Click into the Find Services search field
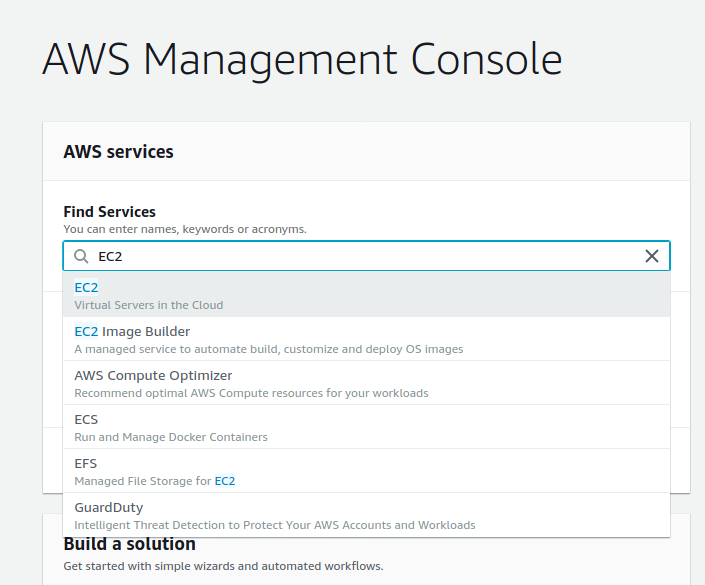 tap(366, 256)
